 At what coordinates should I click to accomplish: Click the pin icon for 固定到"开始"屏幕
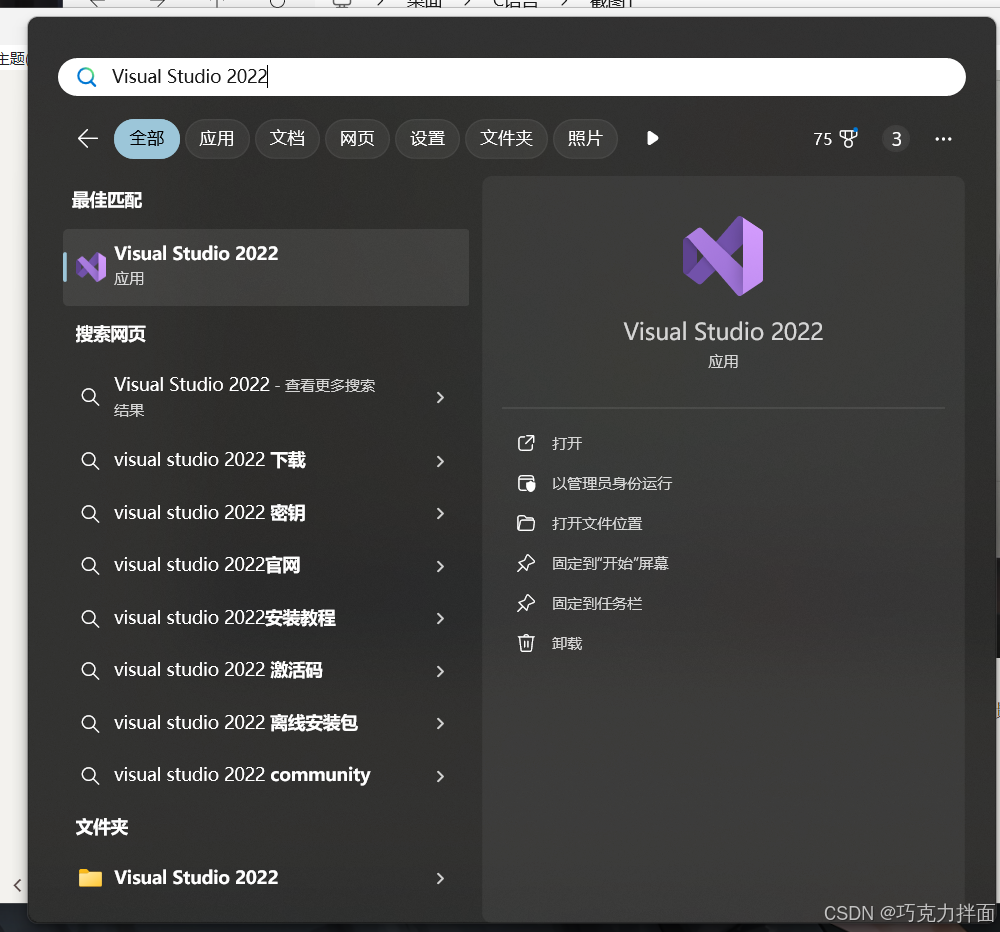click(526, 563)
